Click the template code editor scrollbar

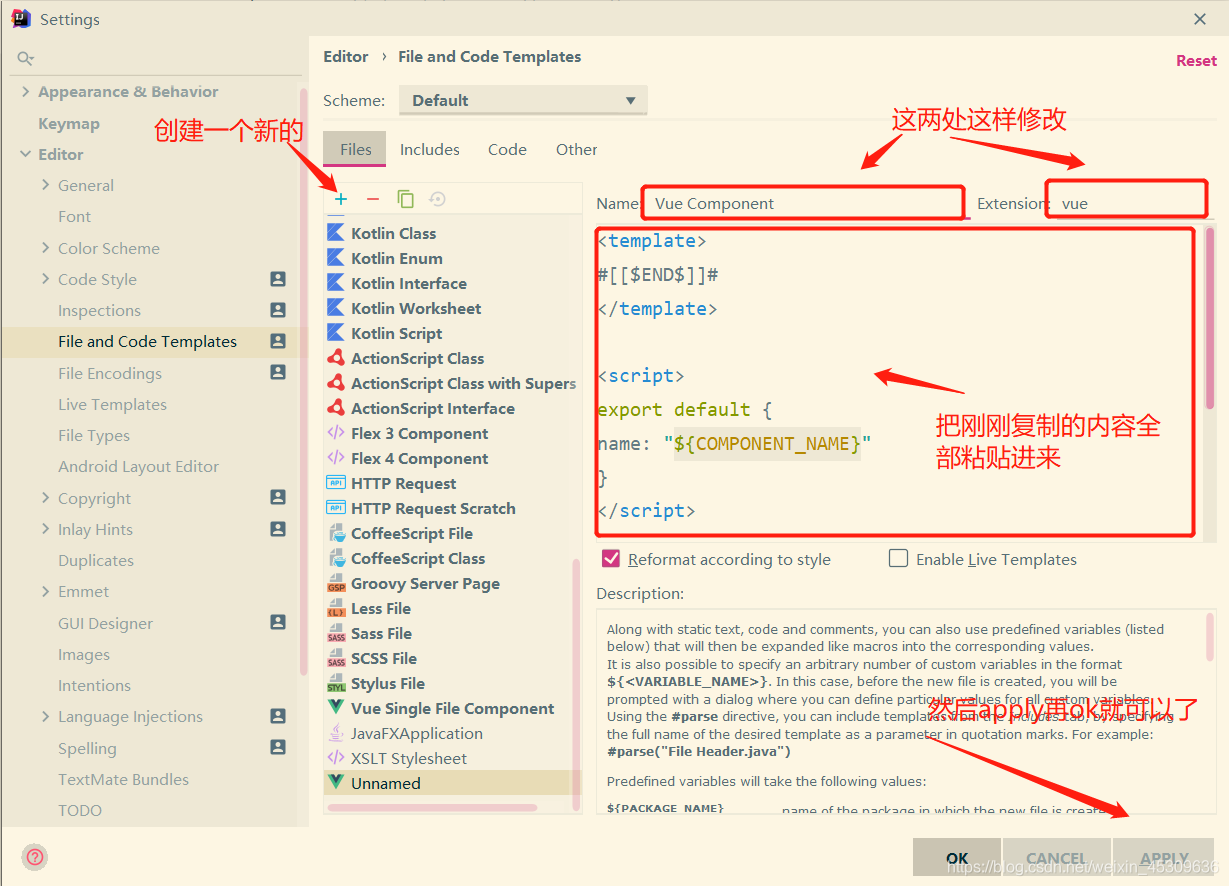tap(1210, 320)
